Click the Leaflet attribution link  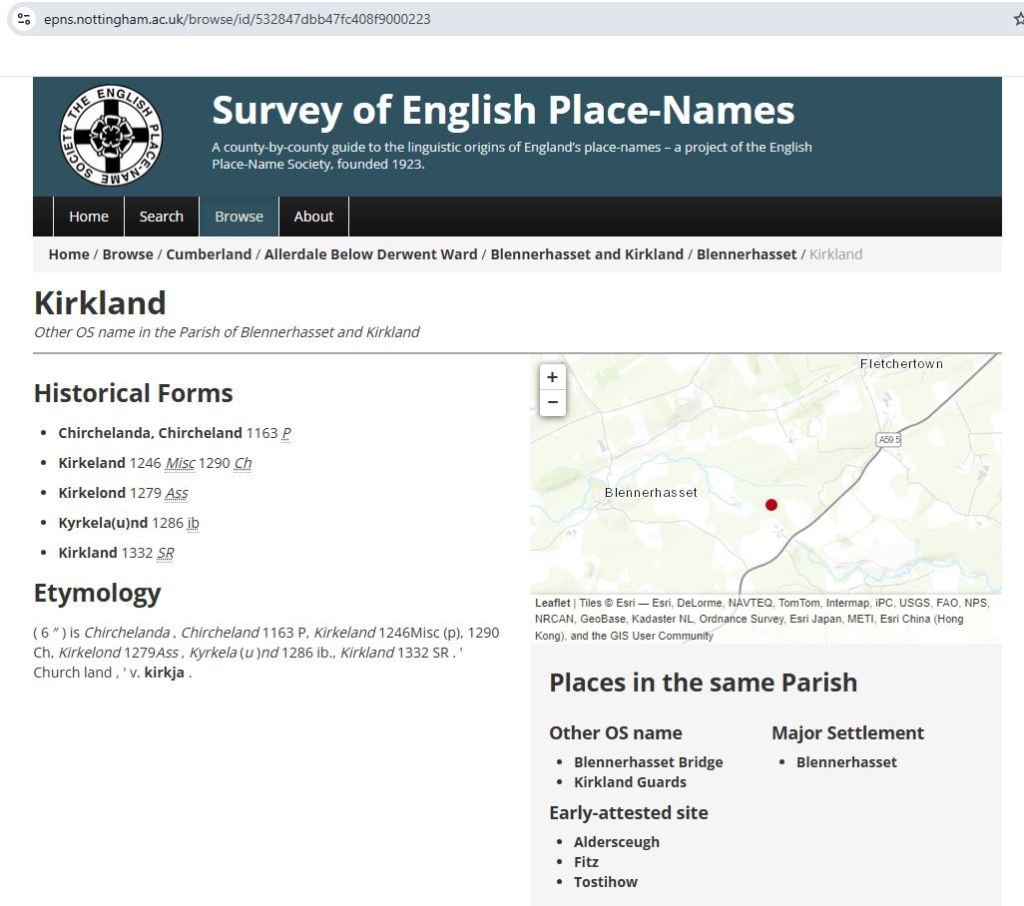(x=552, y=603)
